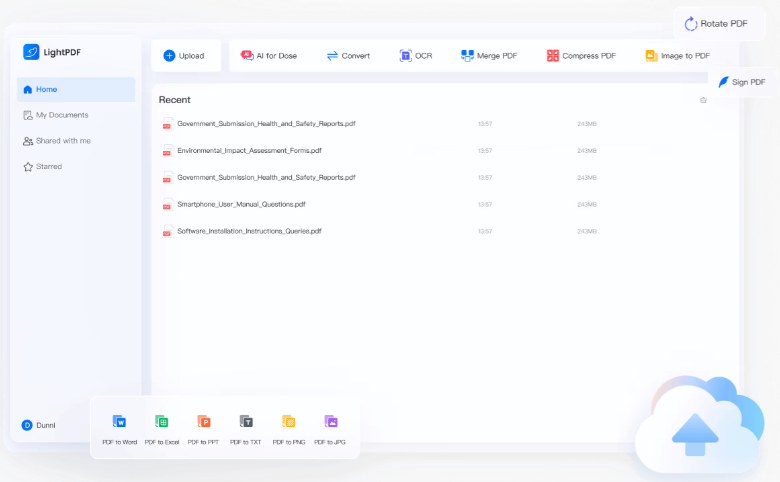The width and height of the screenshot is (780, 482).
Task: Select the PDF to Word converter
Action: 119,429
